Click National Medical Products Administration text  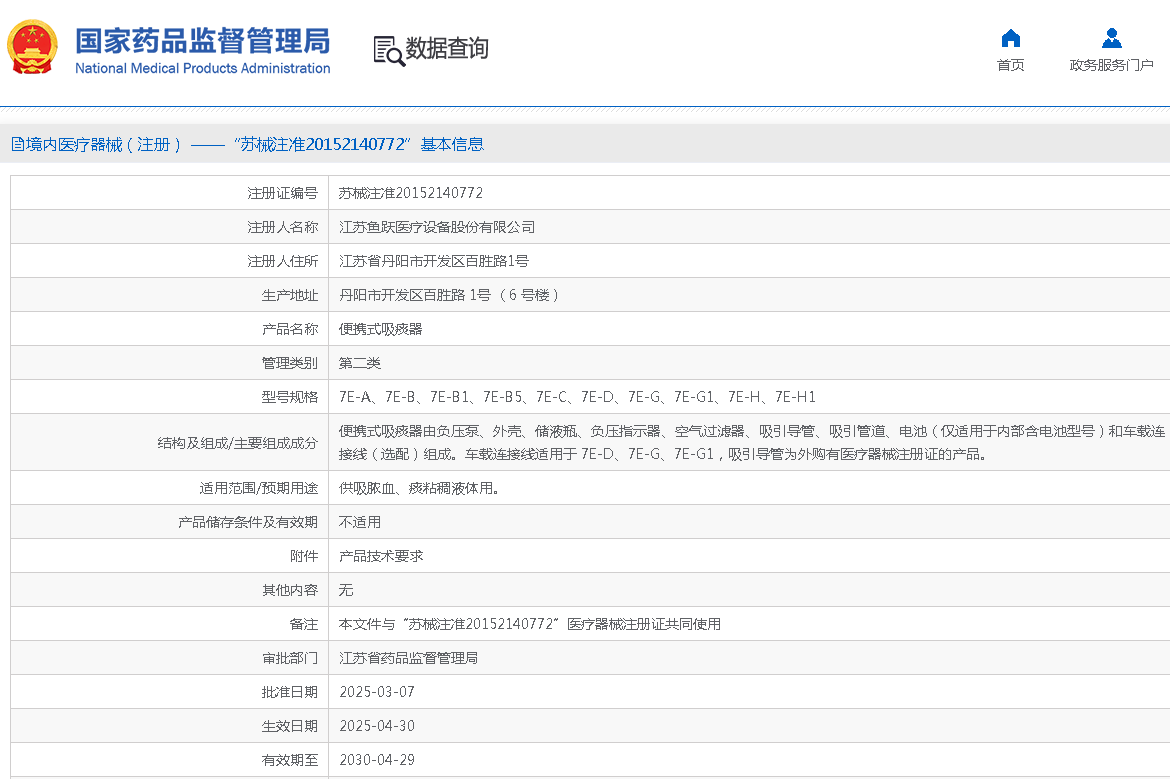click(202, 68)
